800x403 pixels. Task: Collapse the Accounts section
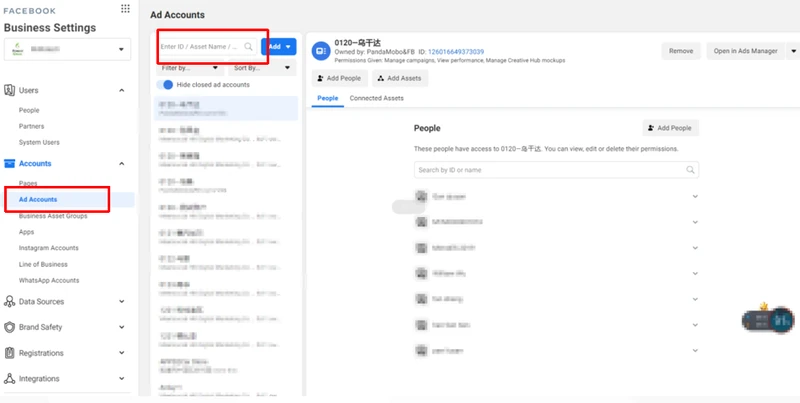tap(121, 164)
